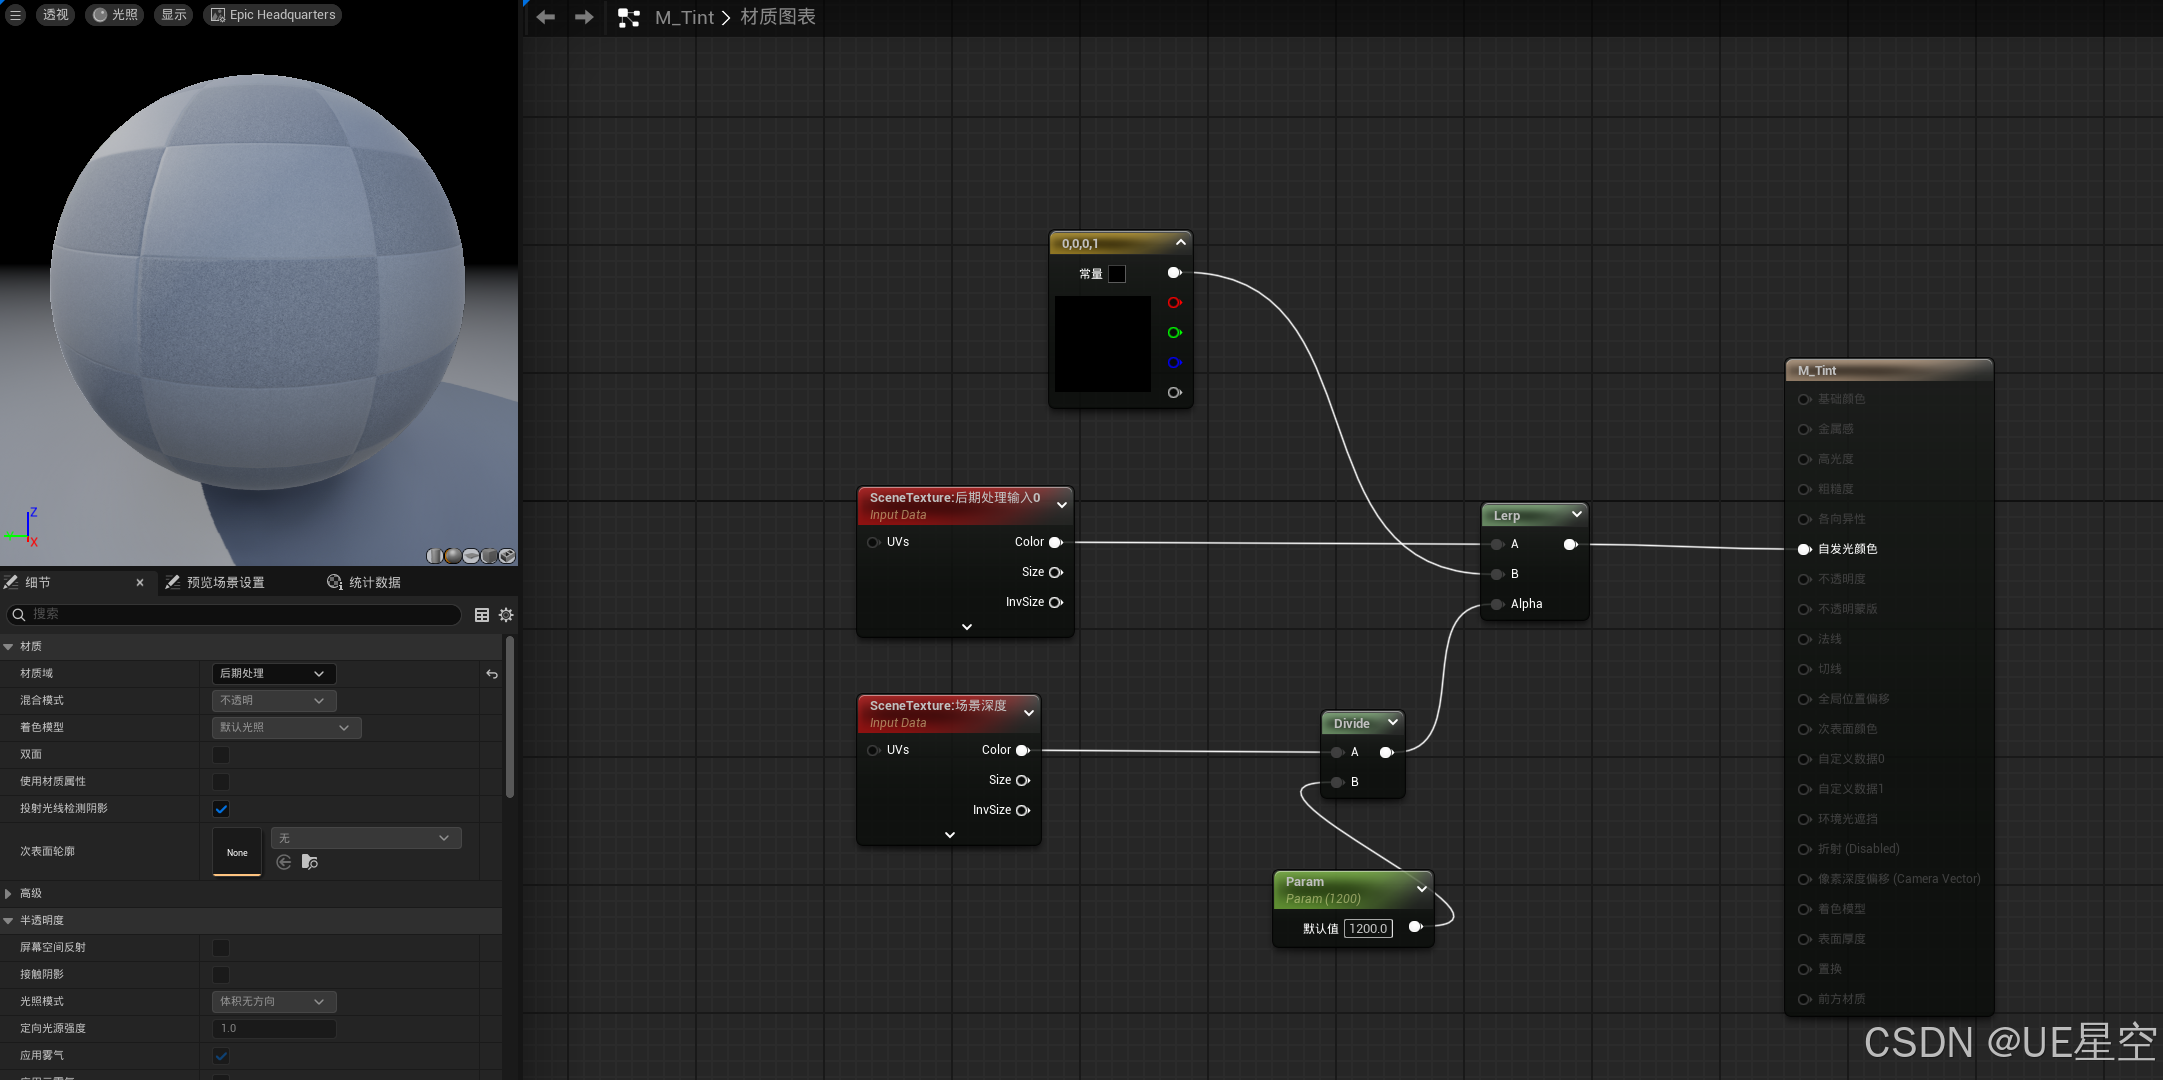Click the Param default value 1200.0 field
The image size is (2163, 1080).
pos(1368,929)
